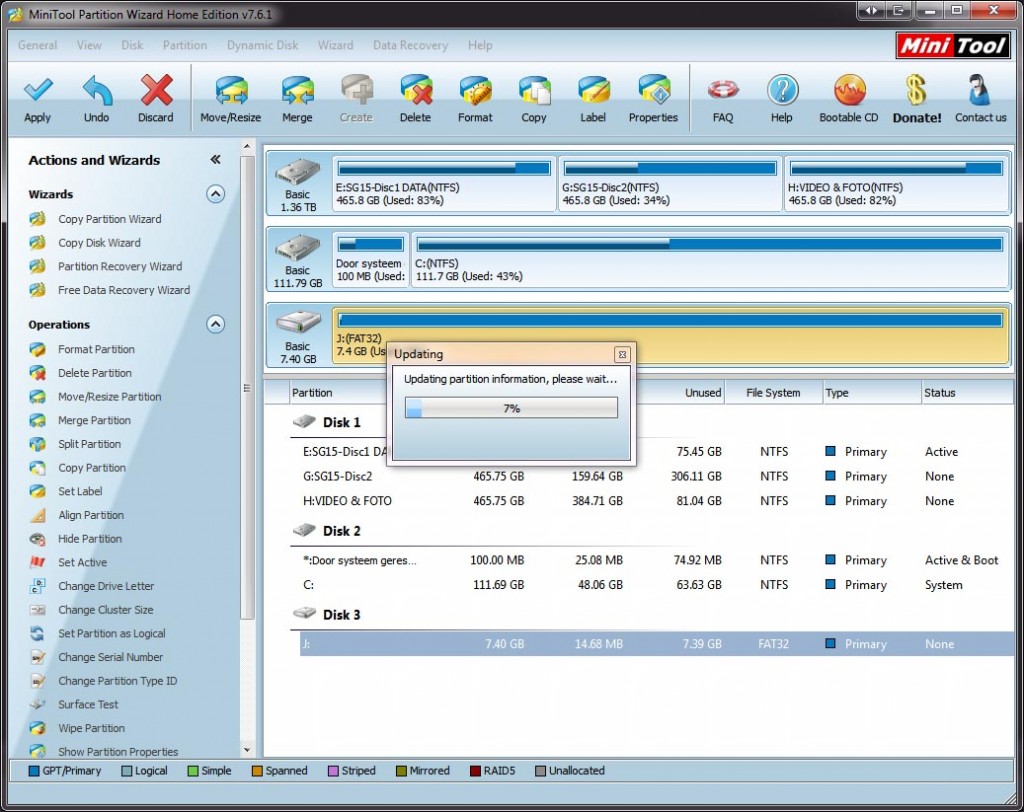Click the Undo arrow icon
The height and width of the screenshot is (812, 1024).
click(97, 90)
